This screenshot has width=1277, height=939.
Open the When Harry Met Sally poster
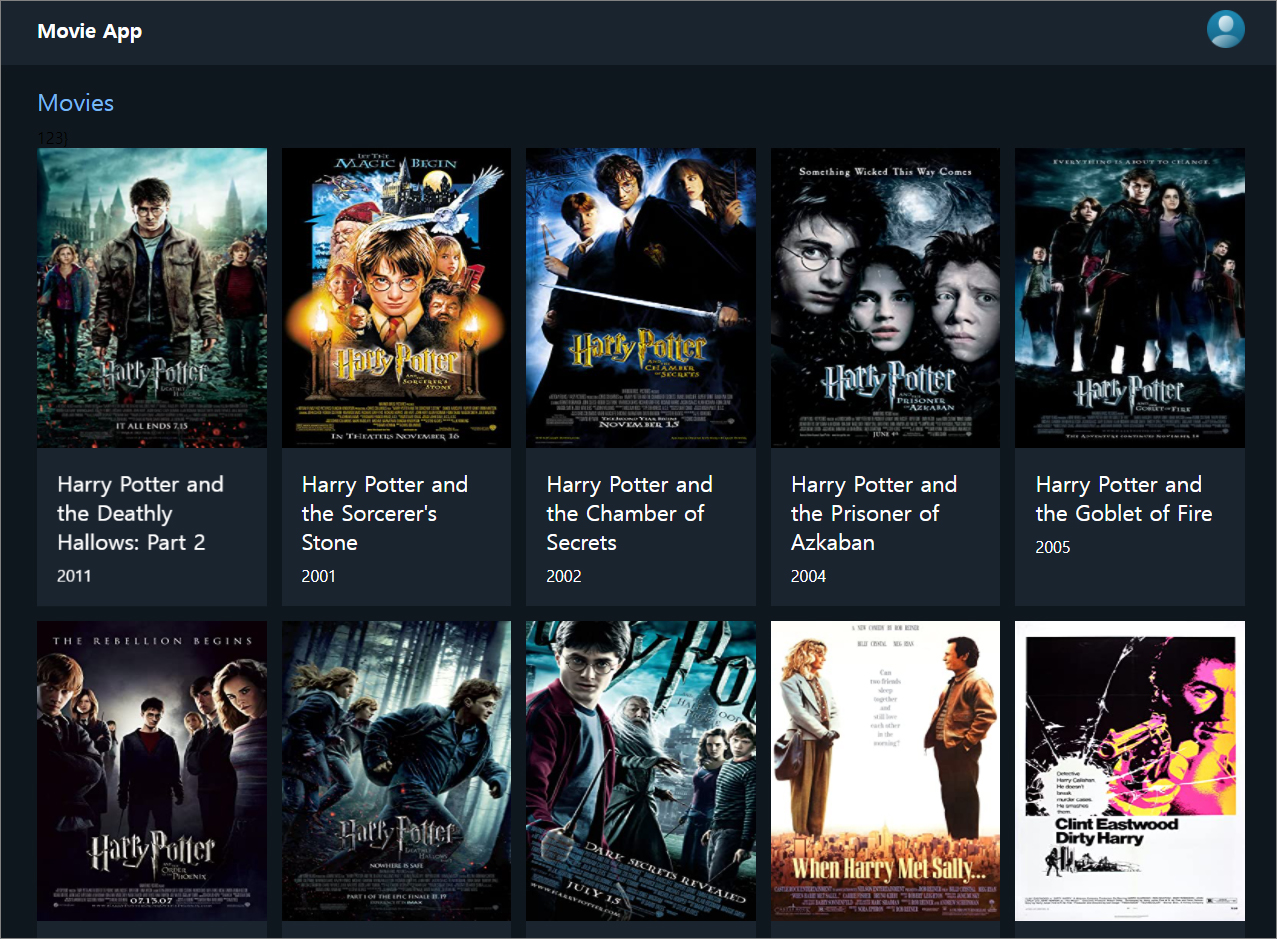(885, 771)
